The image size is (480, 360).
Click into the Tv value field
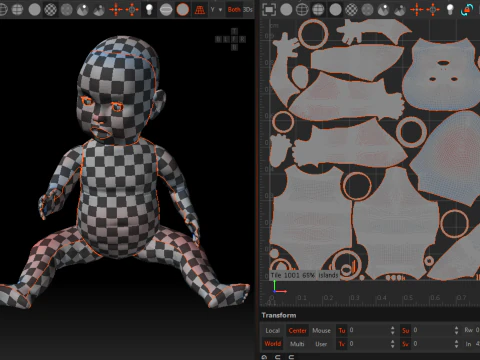click(368, 344)
